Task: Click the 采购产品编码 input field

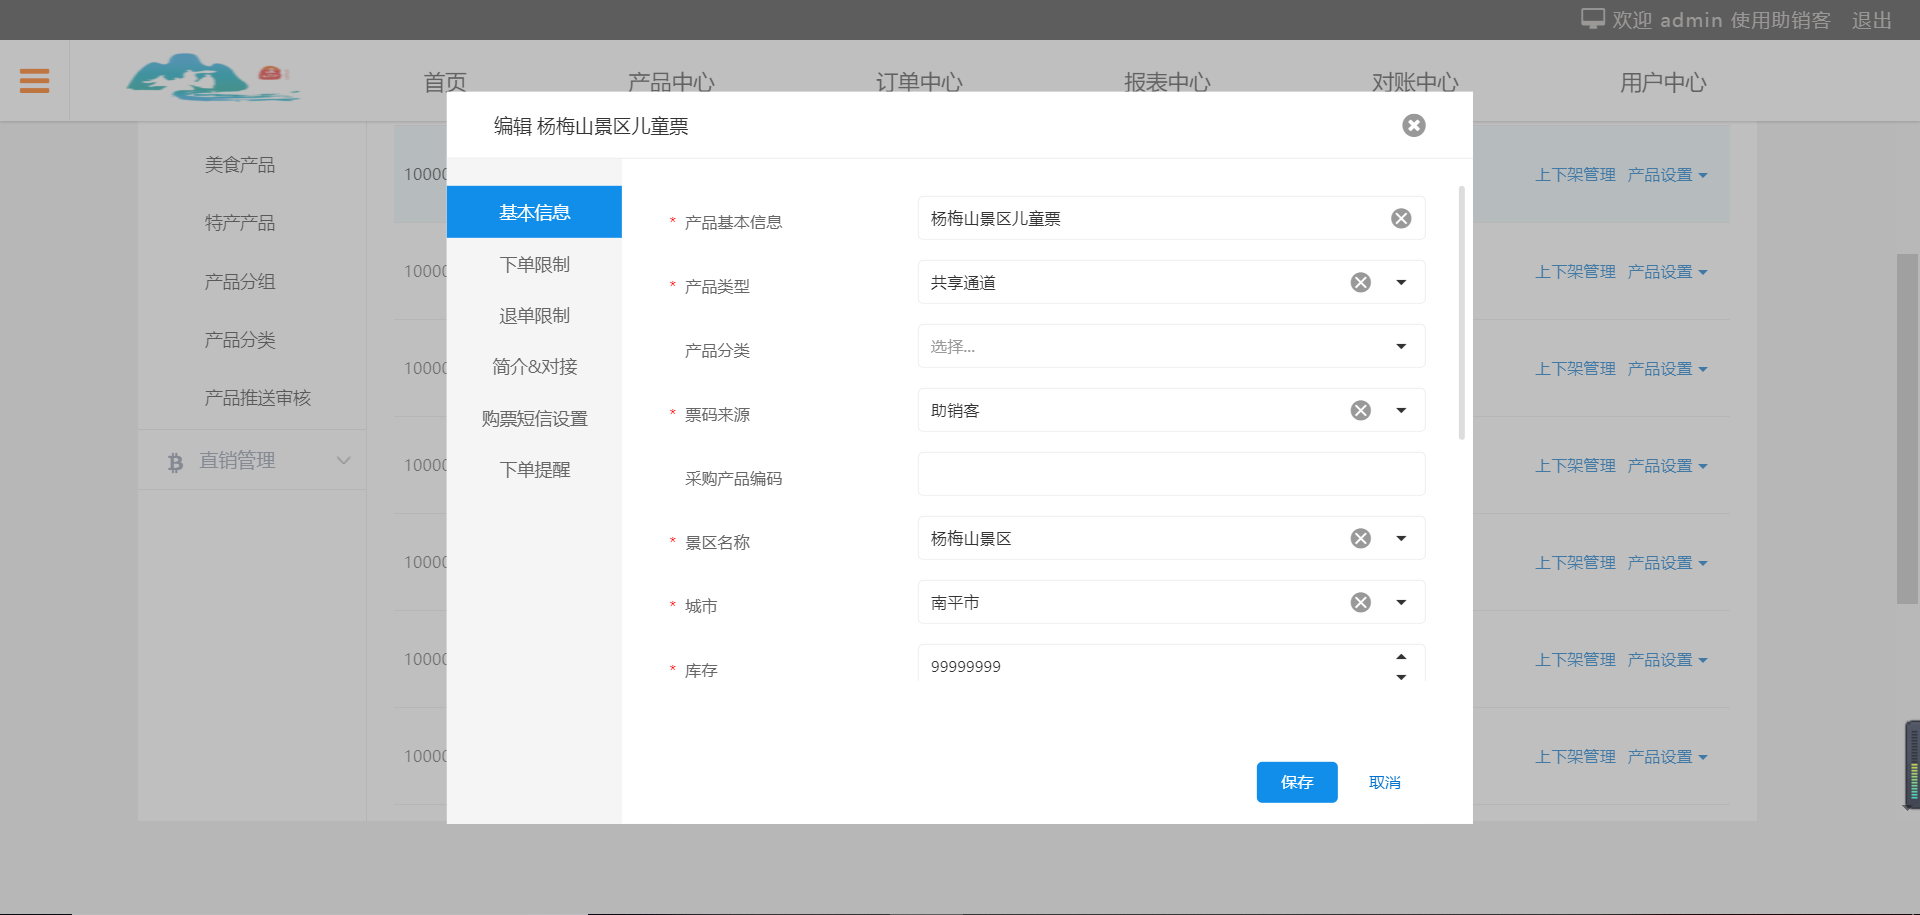Action: 1170,475
